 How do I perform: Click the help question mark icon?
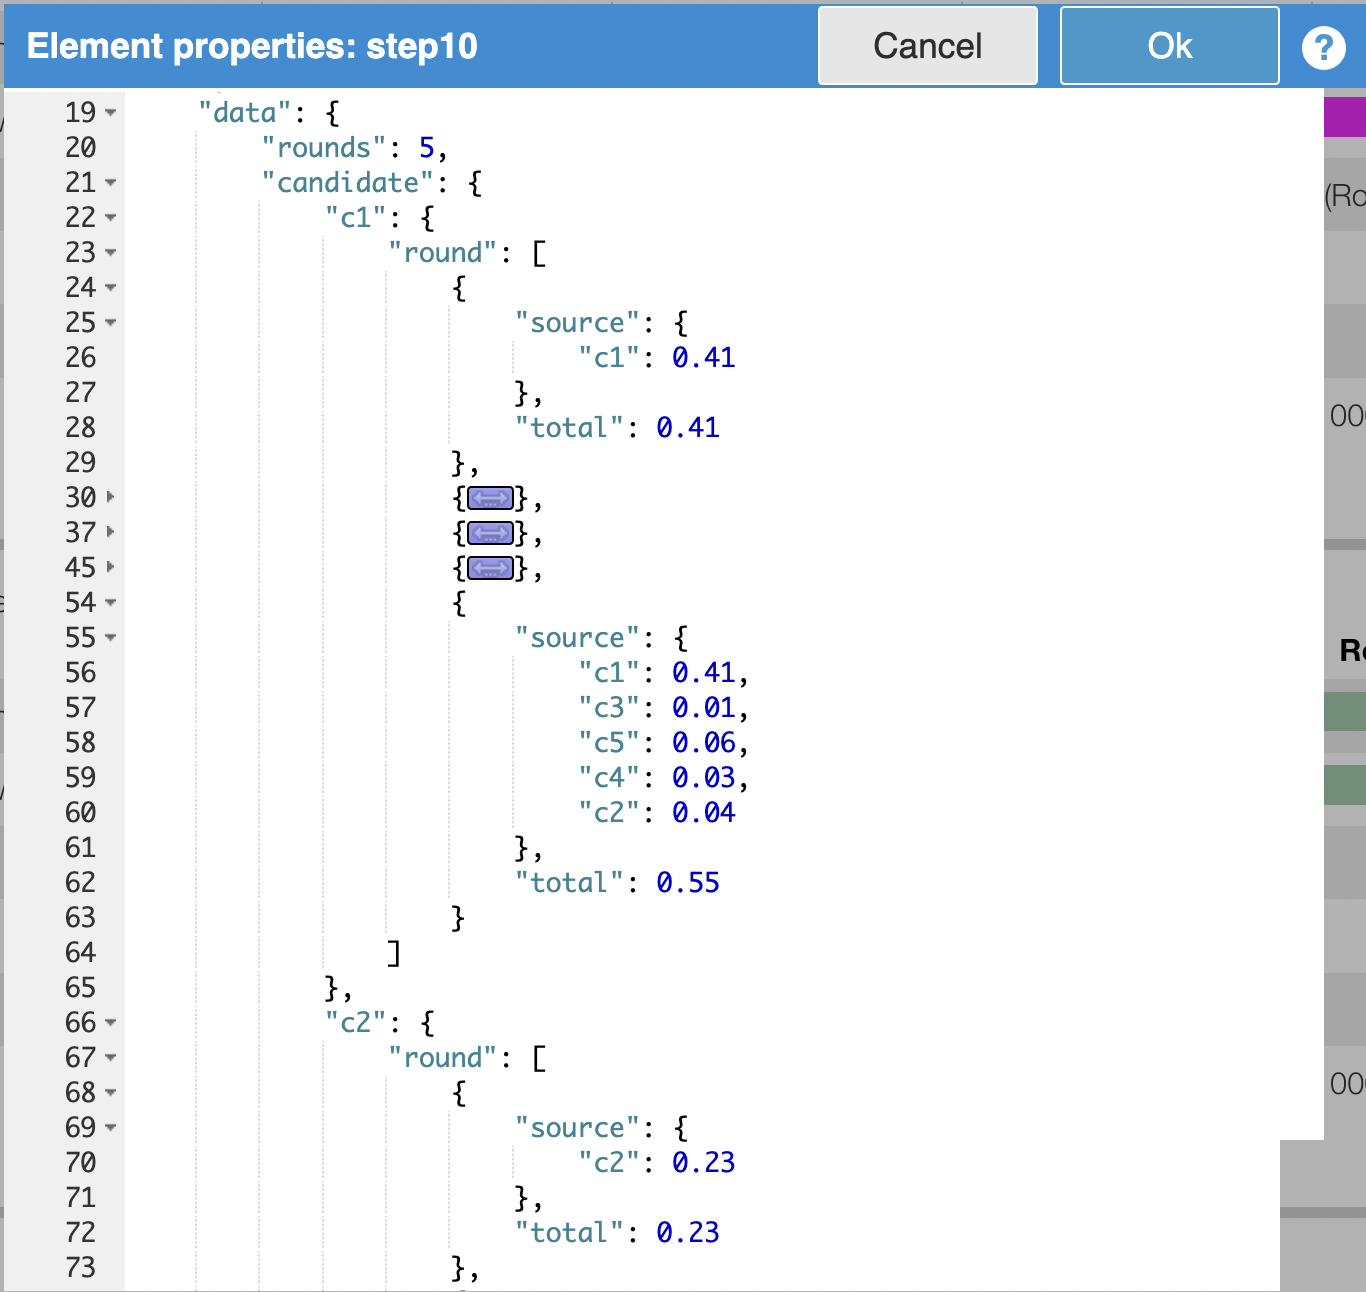click(x=1323, y=47)
